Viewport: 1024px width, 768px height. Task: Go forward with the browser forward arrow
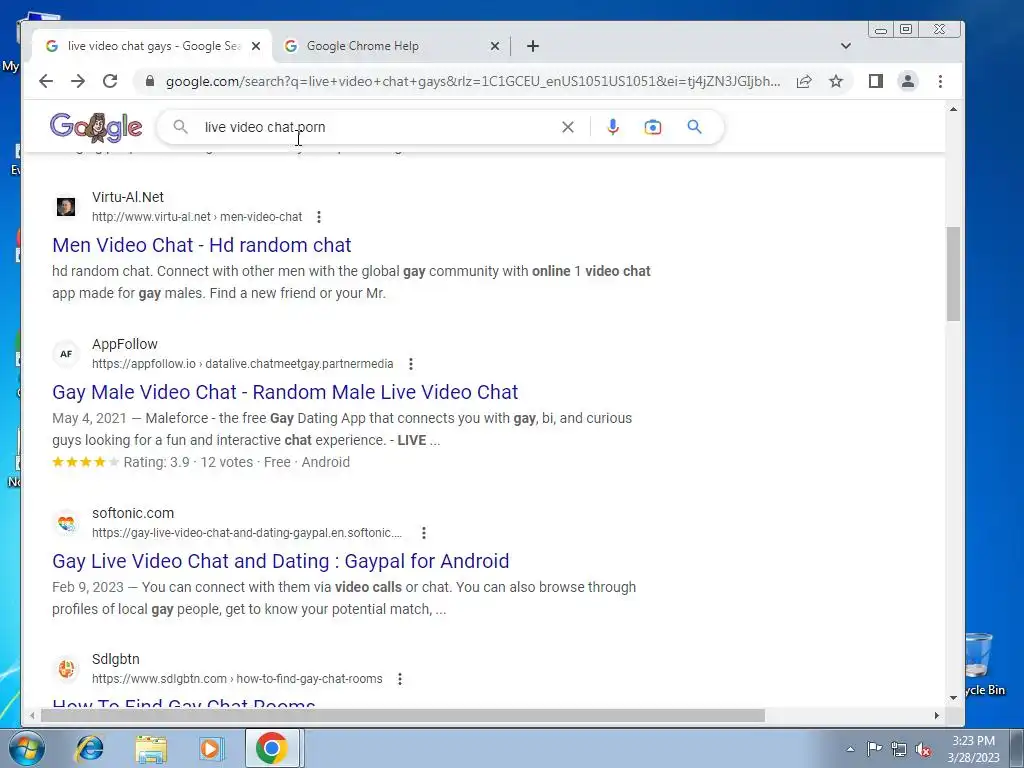(78, 81)
